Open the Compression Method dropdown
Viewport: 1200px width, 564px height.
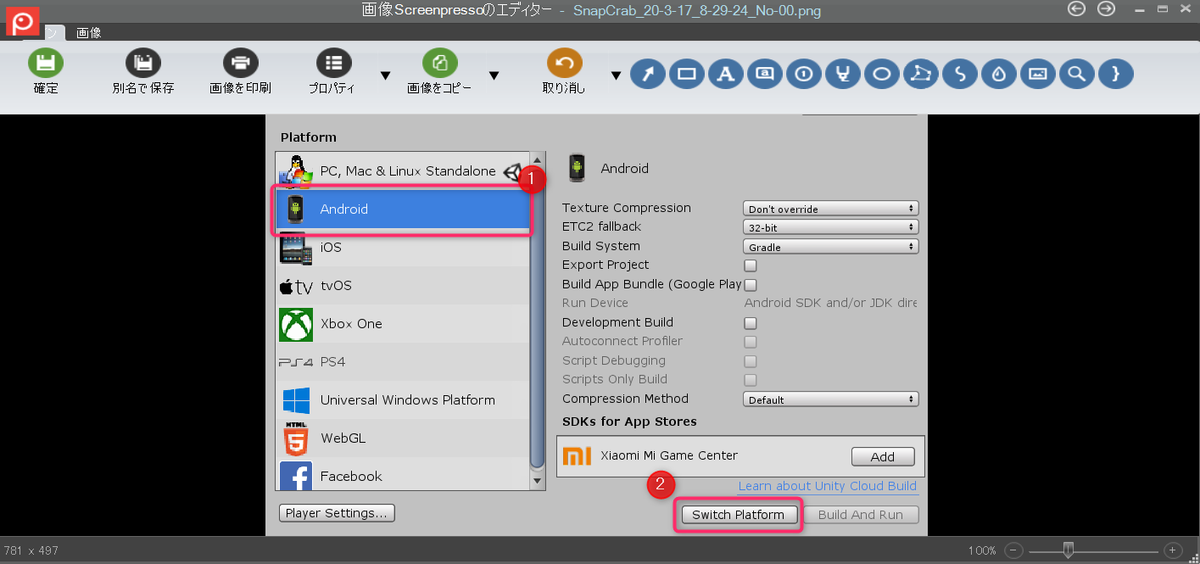[x=830, y=399]
